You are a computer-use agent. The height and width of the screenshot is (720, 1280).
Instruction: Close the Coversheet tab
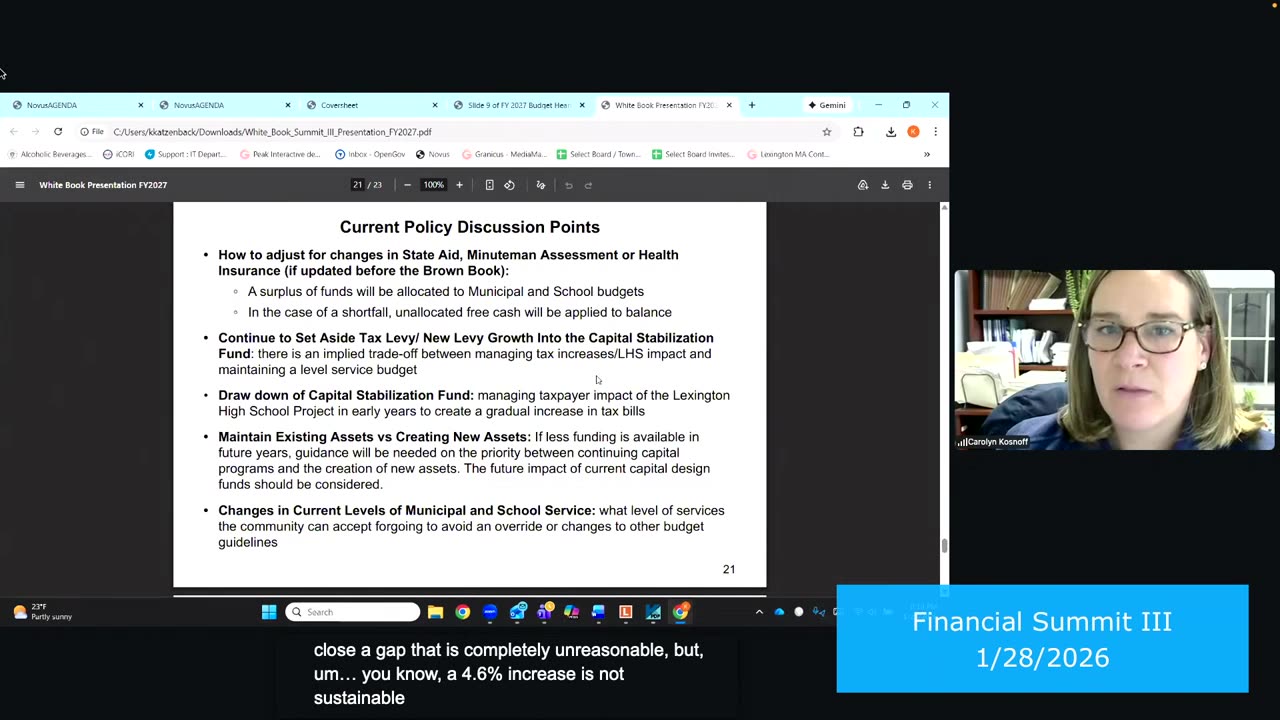(x=435, y=105)
